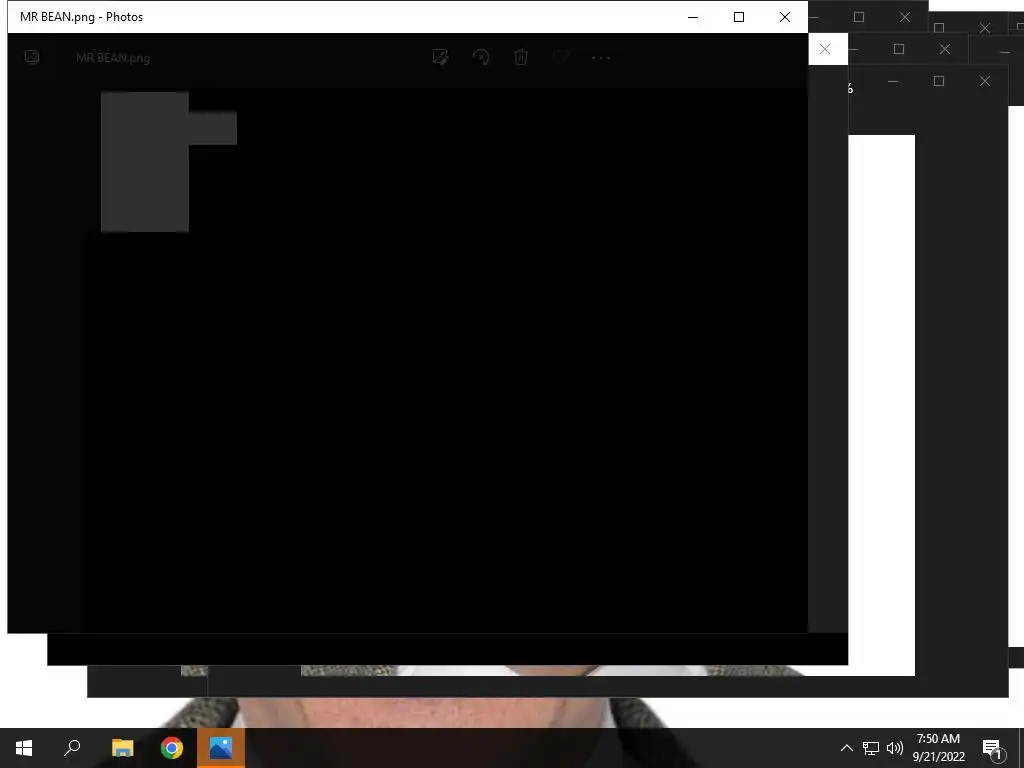This screenshot has height=768, width=1024.
Task: Open Action Center notifications icon
Action: (992, 748)
